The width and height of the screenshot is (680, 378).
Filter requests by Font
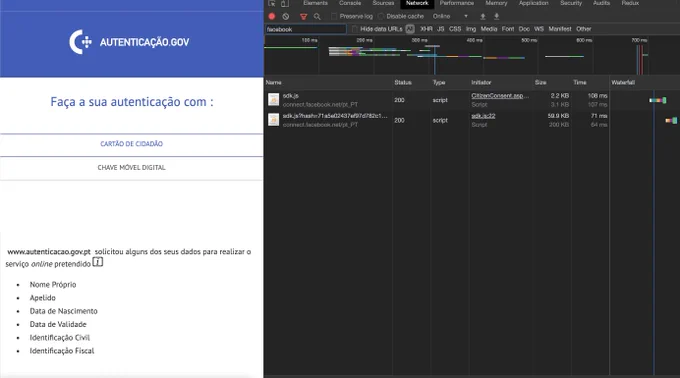(x=508, y=29)
